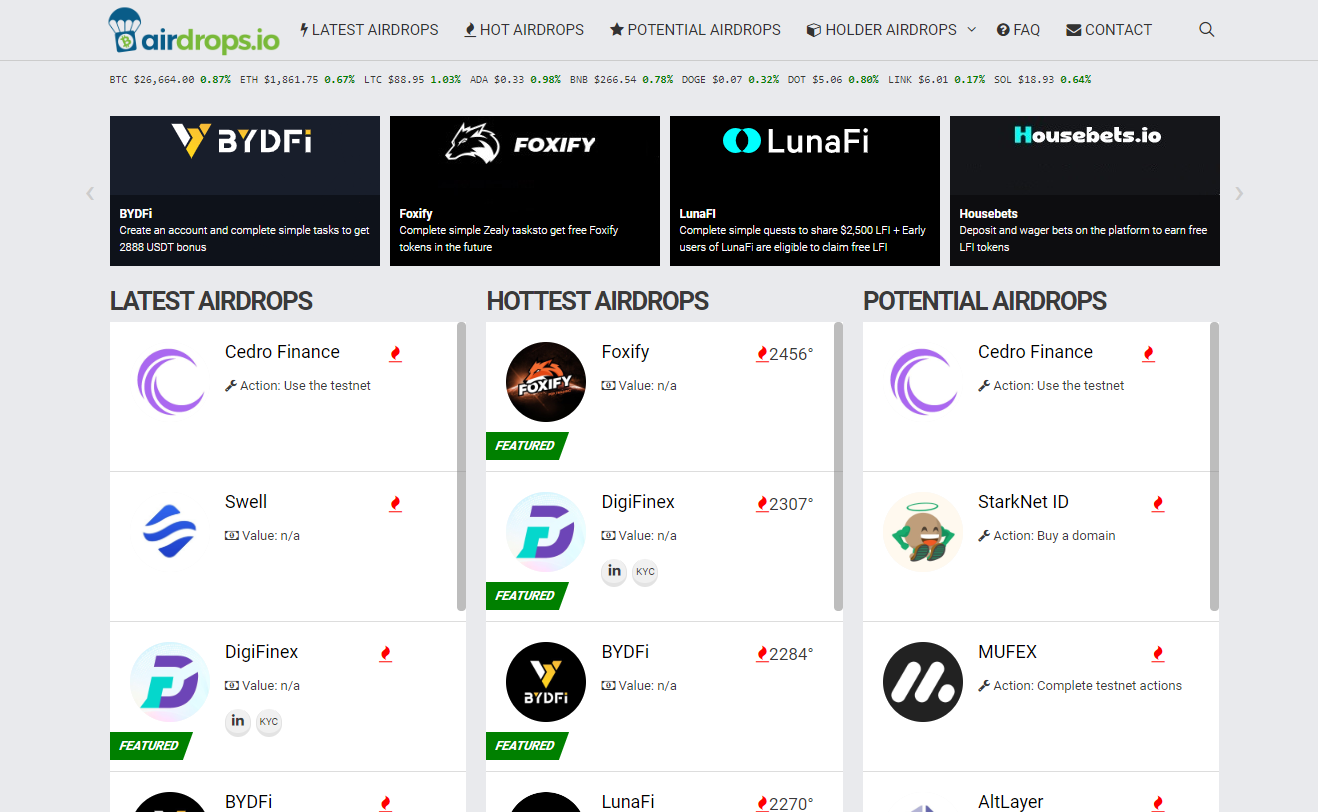Image resolution: width=1318 pixels, height=812 pixels.
Task: Click Featured badge on Hottest BYDFi card
Action: (525, 746)
